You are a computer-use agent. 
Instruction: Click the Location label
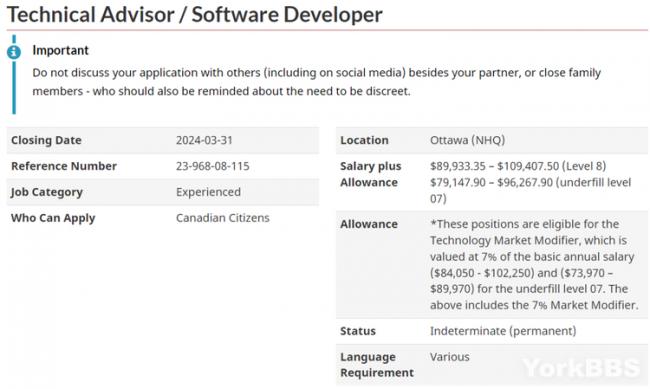tap(364, 140)
